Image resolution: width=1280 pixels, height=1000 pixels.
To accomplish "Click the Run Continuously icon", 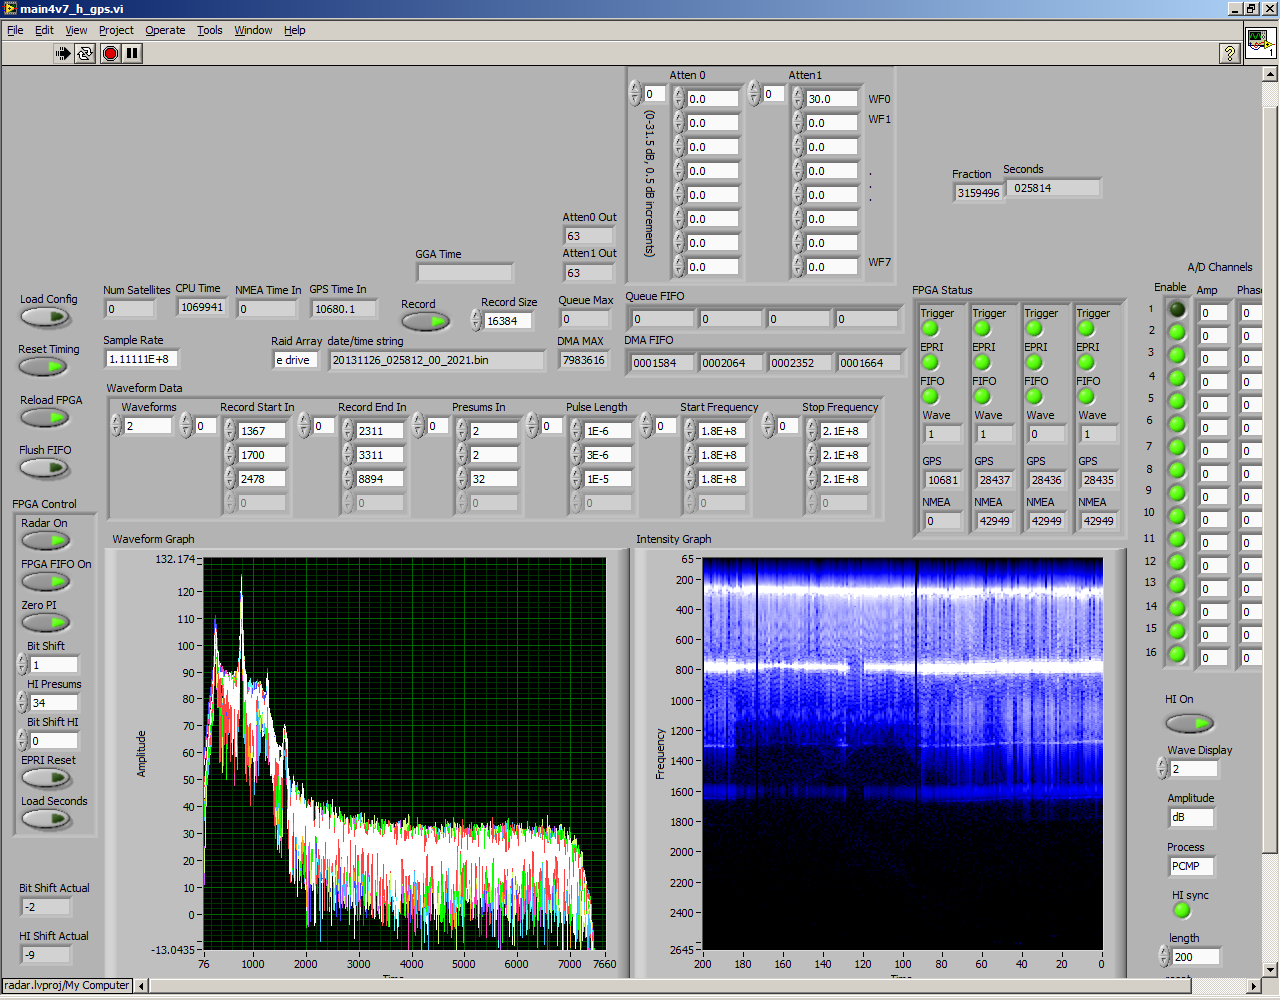I will coord(85,53).
